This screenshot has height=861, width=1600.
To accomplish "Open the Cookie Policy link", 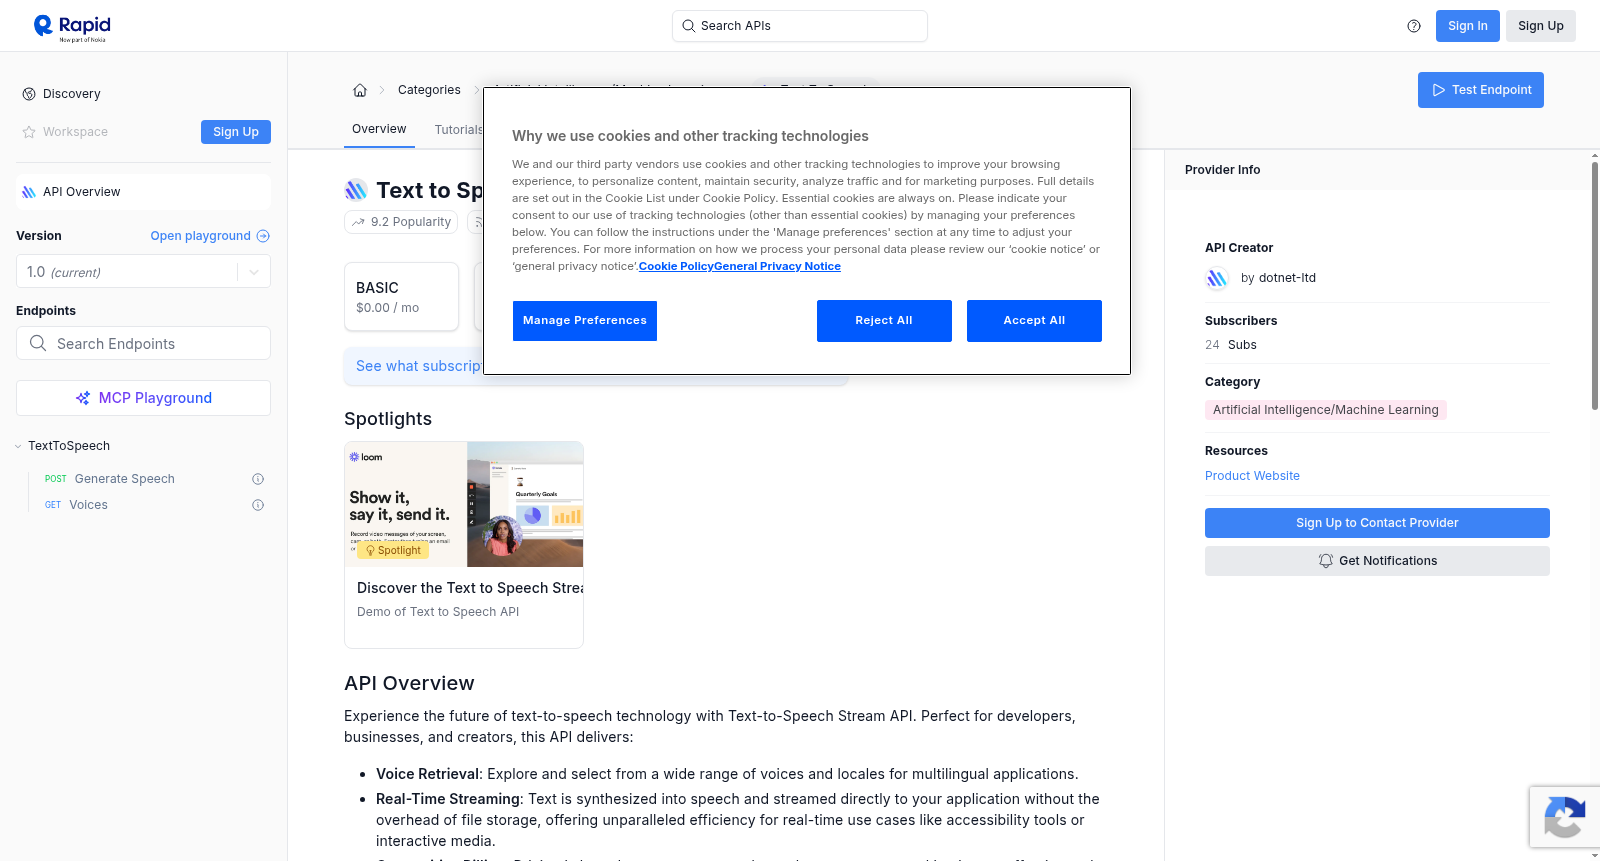I will 676,266.
